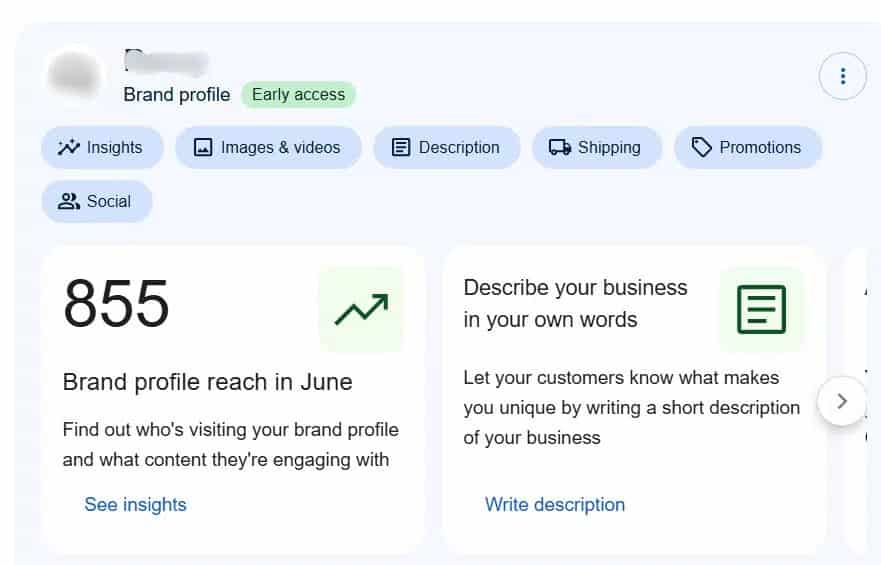Click the Write description link

coord(555,504)
